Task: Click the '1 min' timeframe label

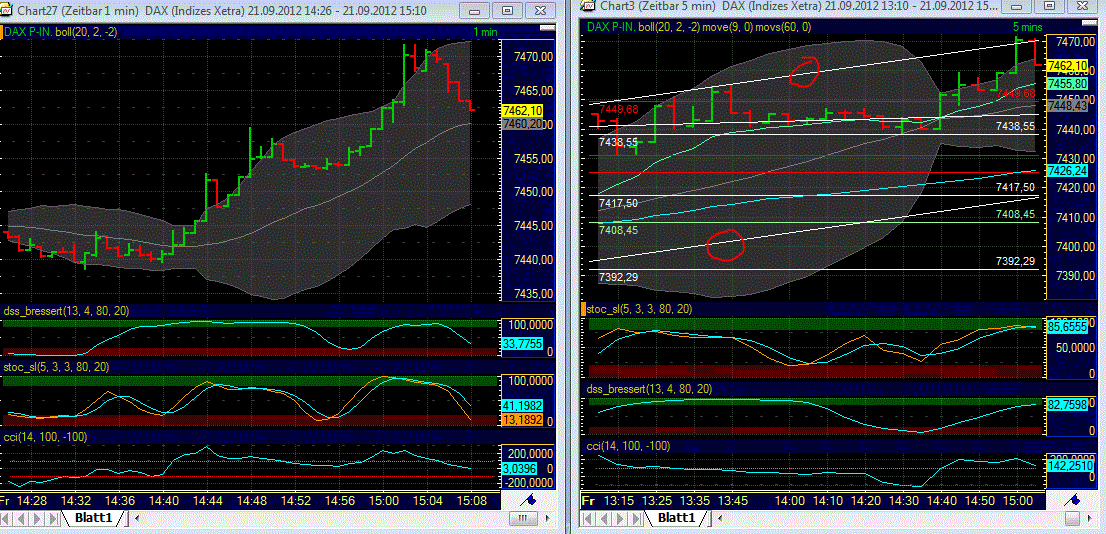Action: point(485,32)
